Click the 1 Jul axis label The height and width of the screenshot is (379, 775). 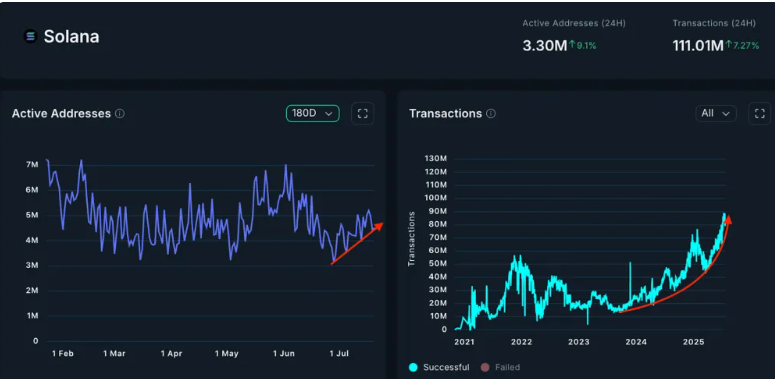point(339,354)
